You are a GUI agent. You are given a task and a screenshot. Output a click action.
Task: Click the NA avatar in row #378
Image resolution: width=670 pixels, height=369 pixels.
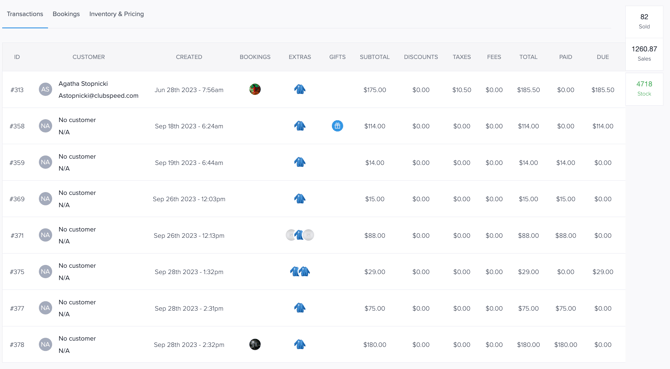pyautogui.click(x=45, y=344)
